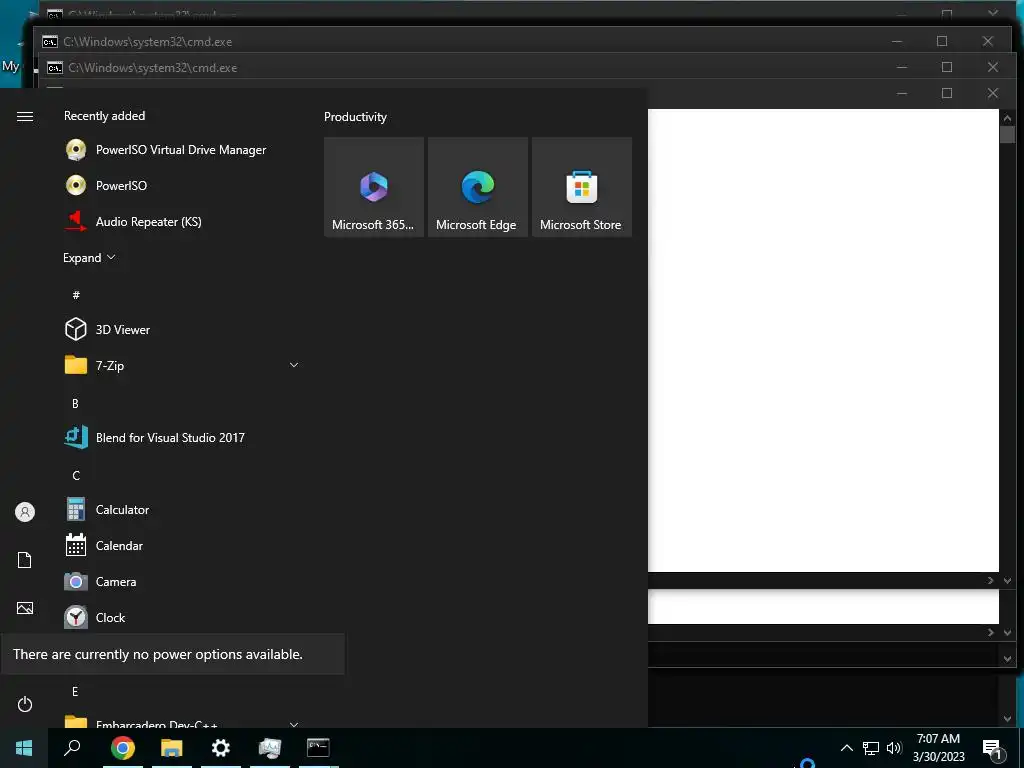
Task: Minimize the third cmd.exe window
Action: (x=902, y=67)
